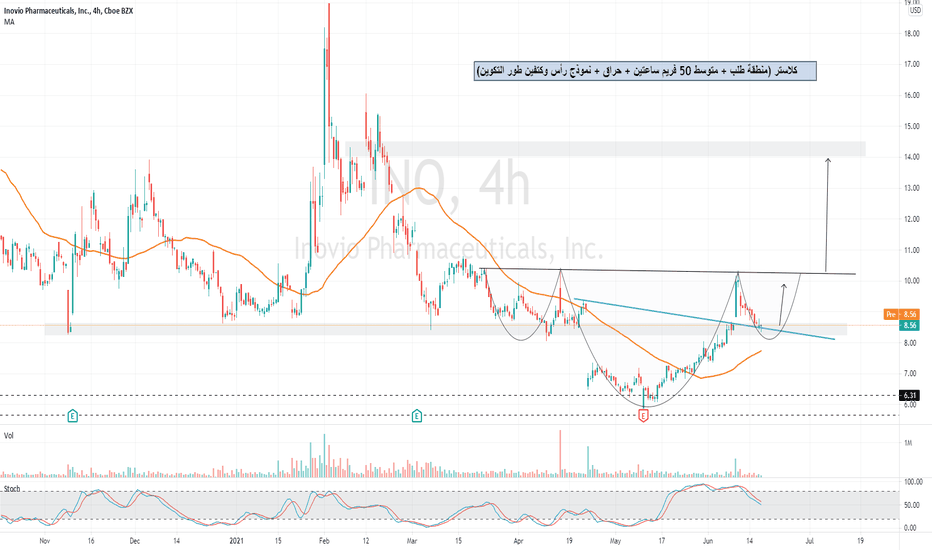Click the 16.00 price axis label
932x550 pixels.
click(x=911, y=95)
